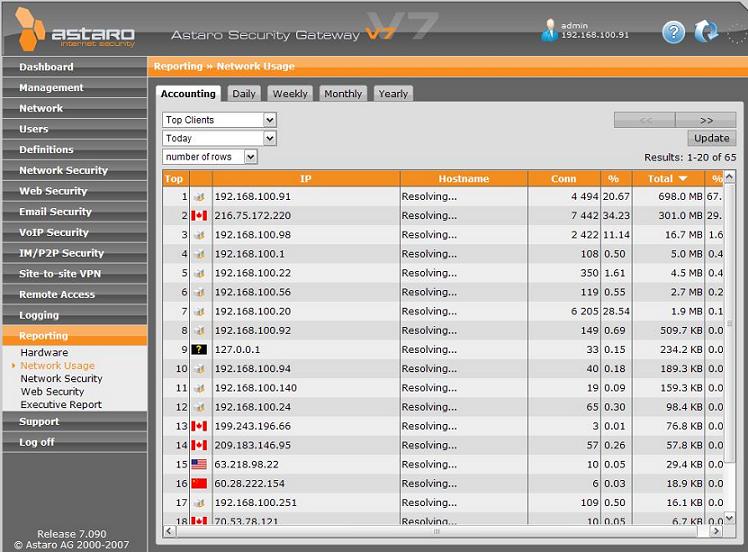Screen dimensions: 748x552
Task: Open the Users menu
Action: coord(75,129)
